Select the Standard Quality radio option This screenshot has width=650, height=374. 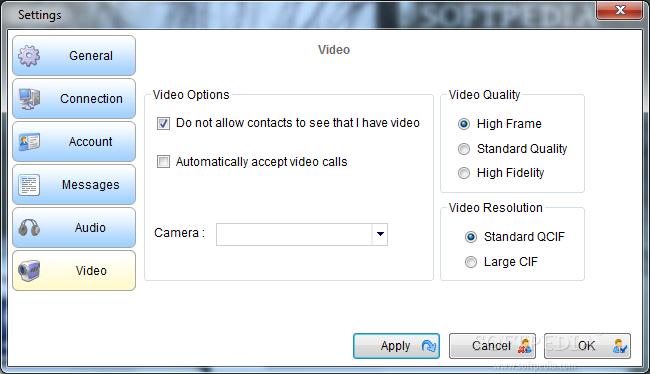point(464,149)
